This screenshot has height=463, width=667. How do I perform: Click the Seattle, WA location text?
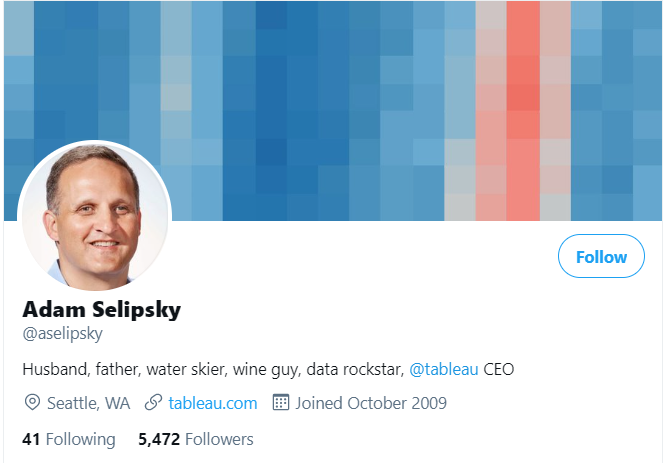pyautogui.click(x=88, y=403)
